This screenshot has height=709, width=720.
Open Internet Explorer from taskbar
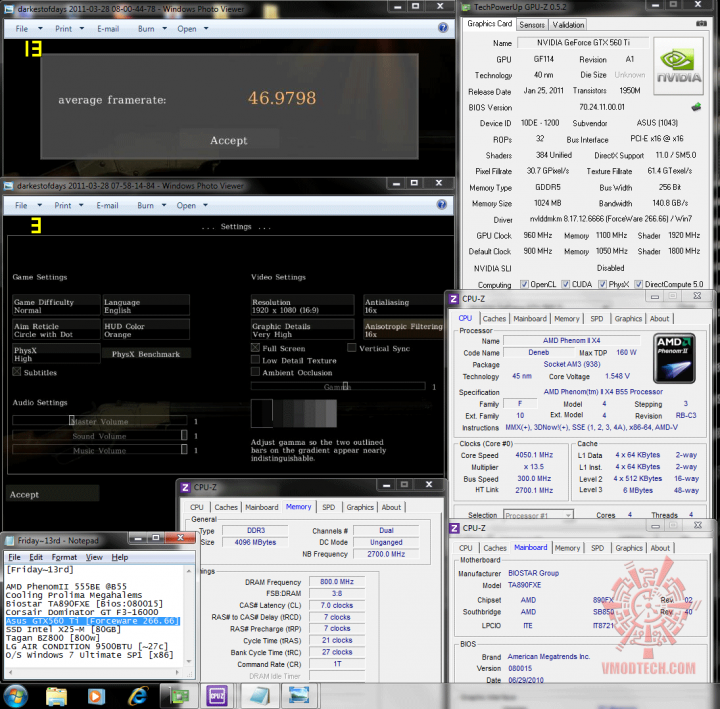[x=138, y=696]
